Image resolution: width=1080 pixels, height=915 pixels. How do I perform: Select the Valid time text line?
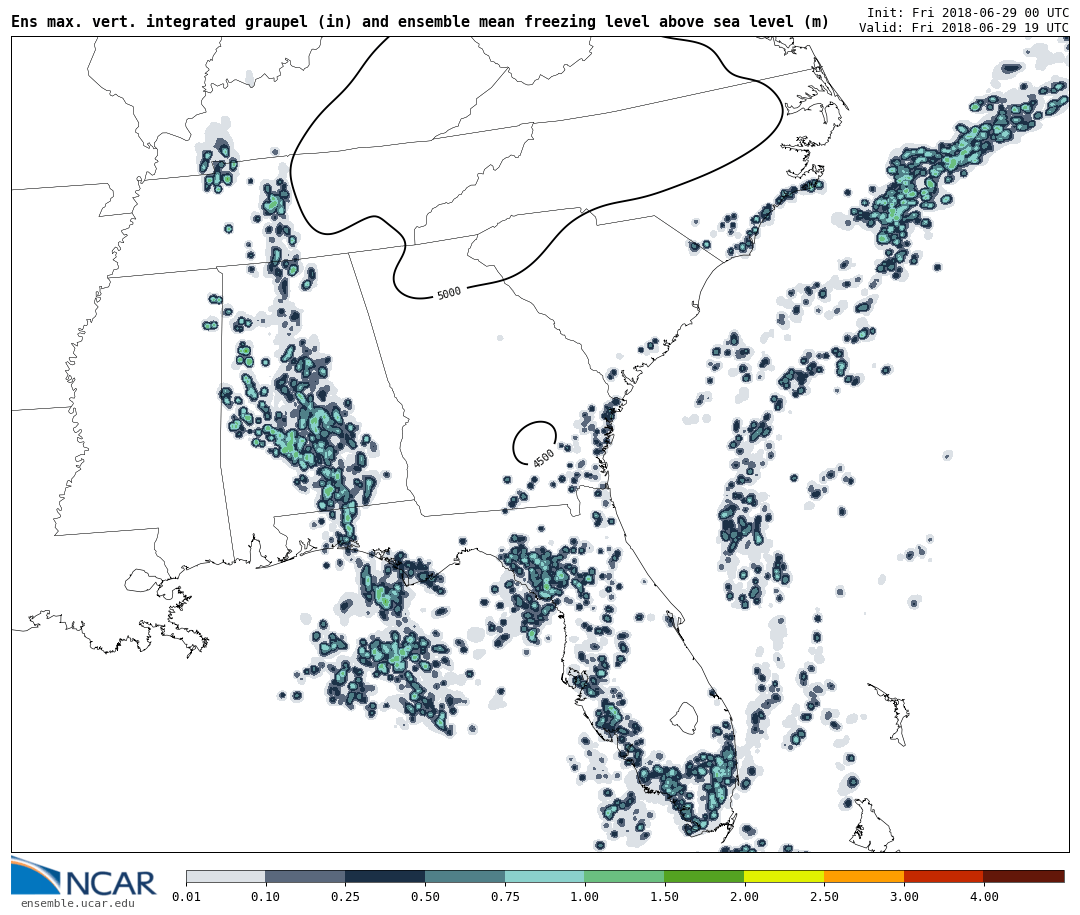click(x=963, y=28)
